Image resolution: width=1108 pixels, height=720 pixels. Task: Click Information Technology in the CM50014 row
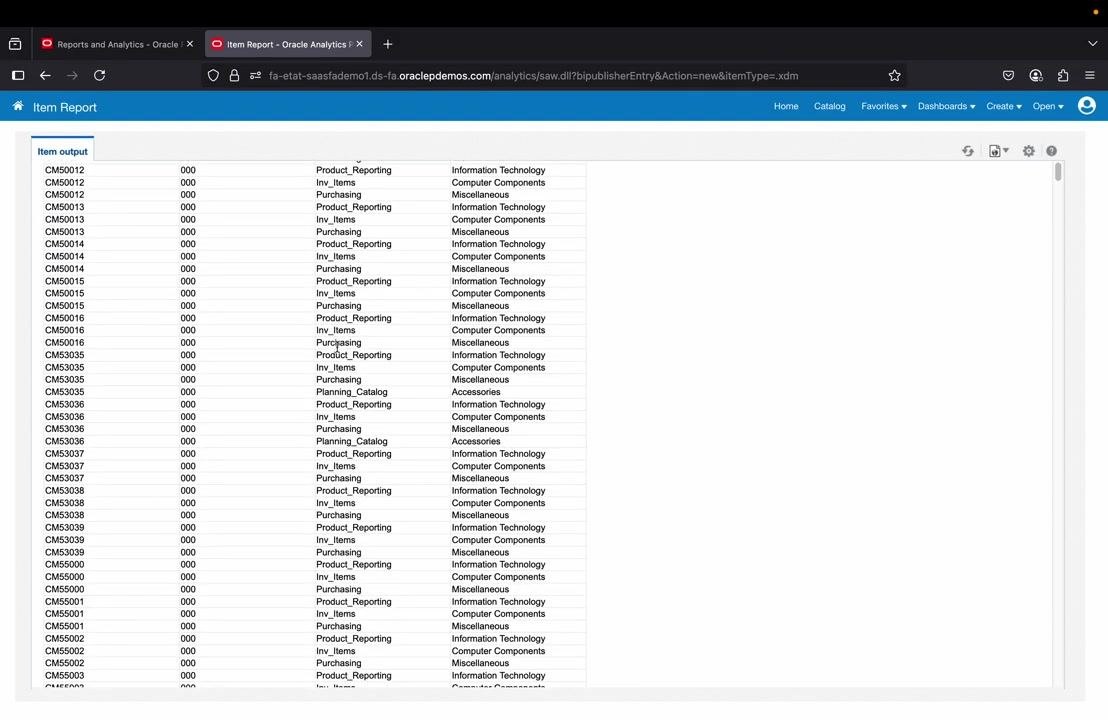tap(498, 244)
